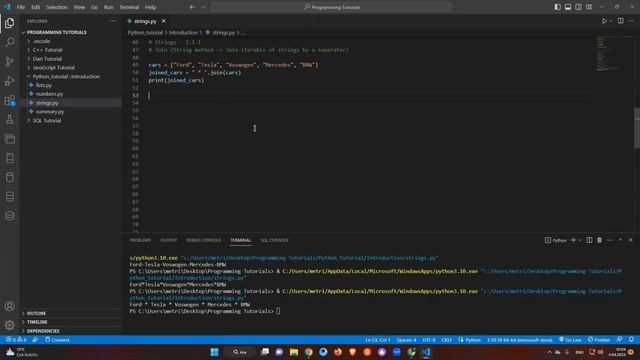Toggle primary side bar visibility
640x360 pixels.
click(x=558, y=7)
